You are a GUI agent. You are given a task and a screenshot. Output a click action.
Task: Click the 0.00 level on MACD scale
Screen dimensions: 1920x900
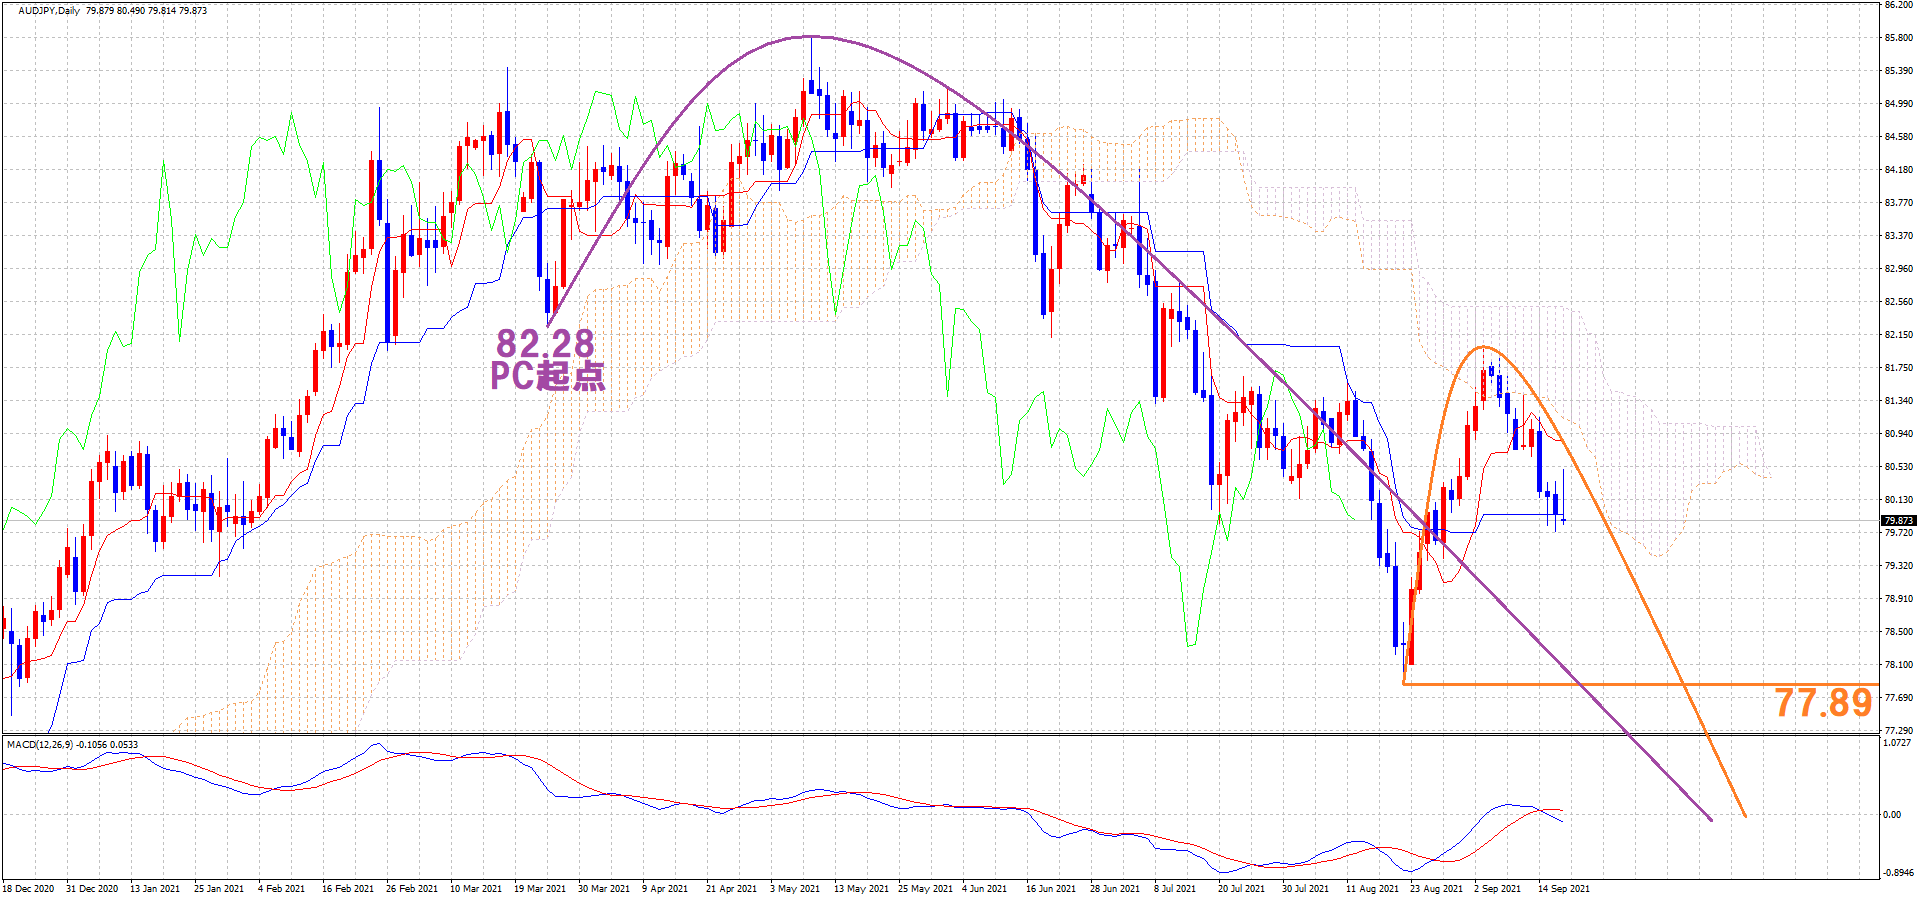[x=1892, y=815]
